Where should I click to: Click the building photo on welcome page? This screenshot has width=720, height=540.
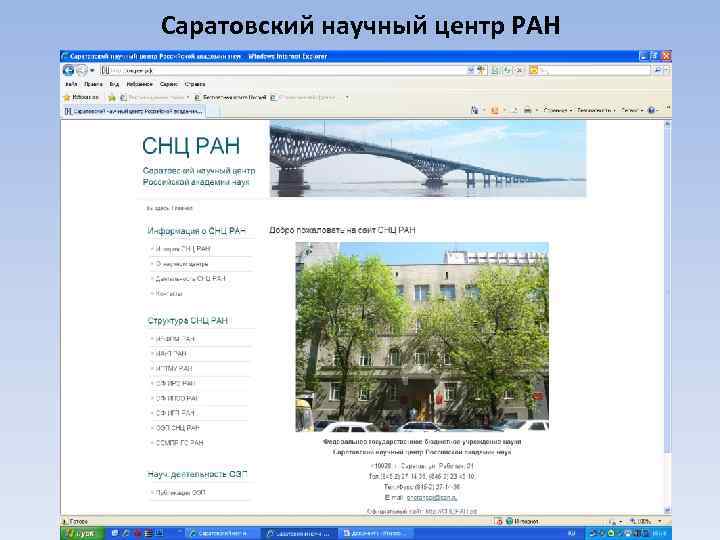pos(422,337)
